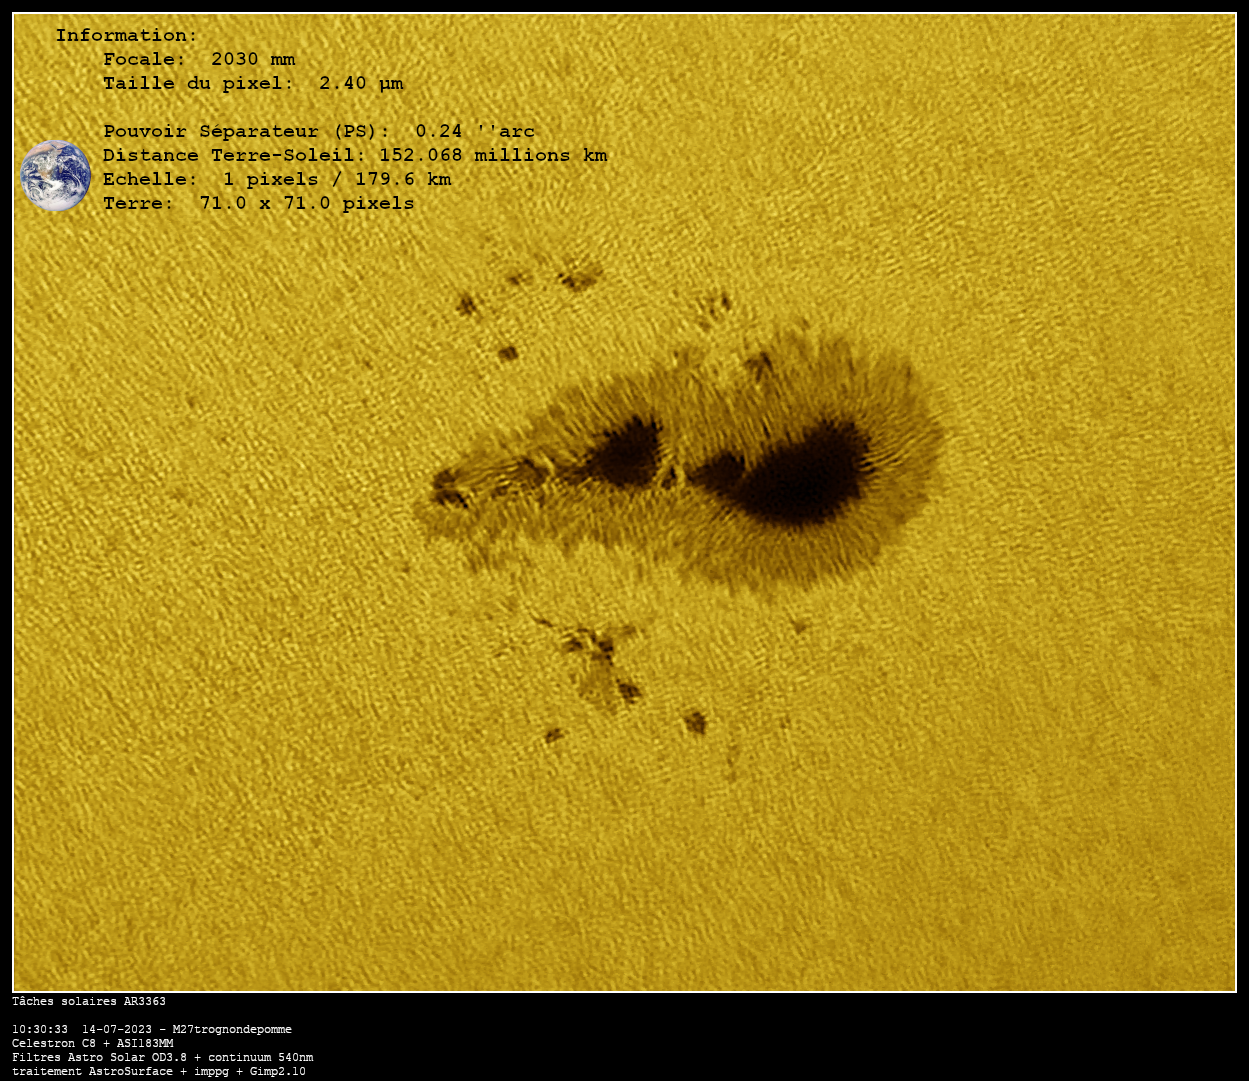Click the 'Information:' heading text

point(127,35)
